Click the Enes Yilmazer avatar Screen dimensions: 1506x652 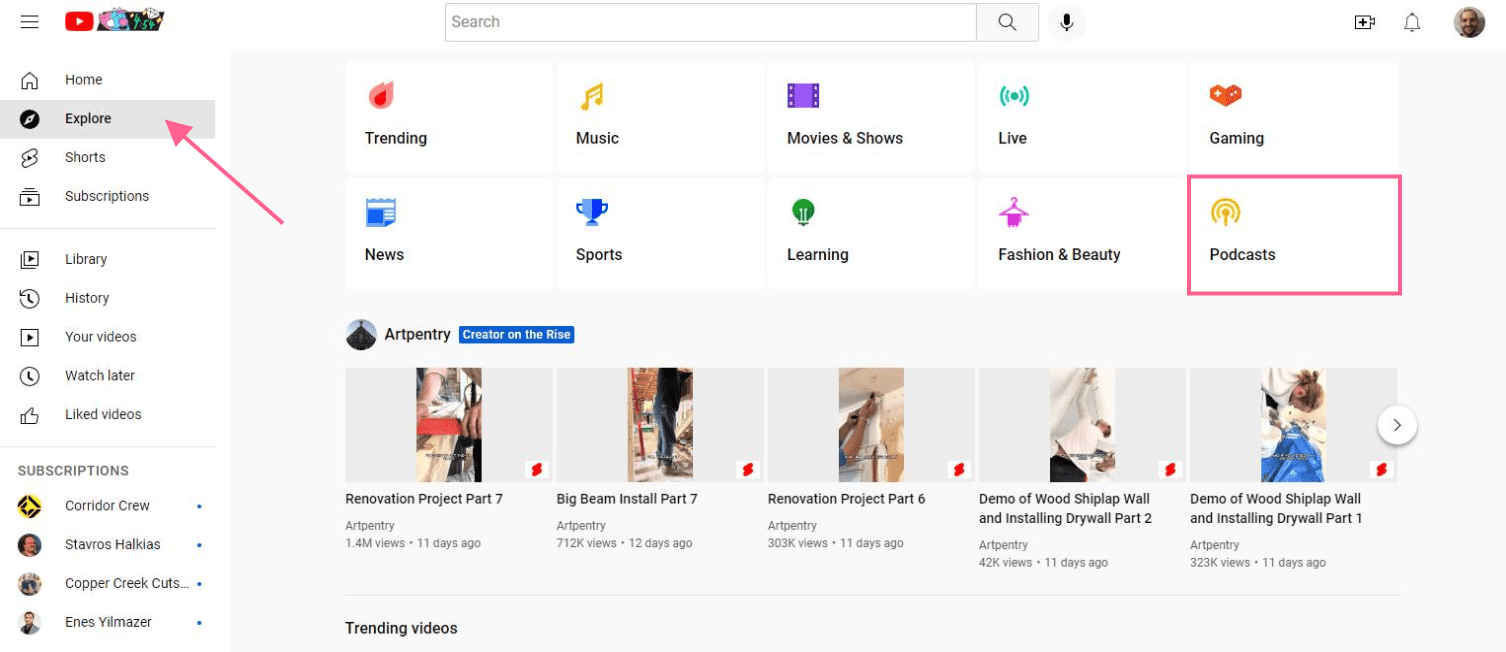[30, 623]
